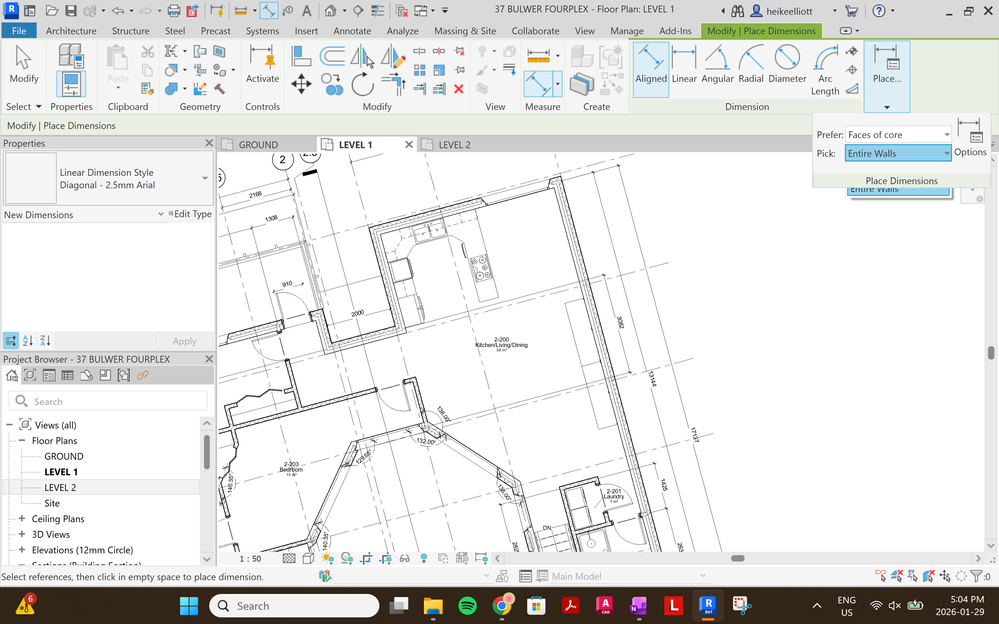Select the Mirror Pick Axis tool

click(362, 56)
